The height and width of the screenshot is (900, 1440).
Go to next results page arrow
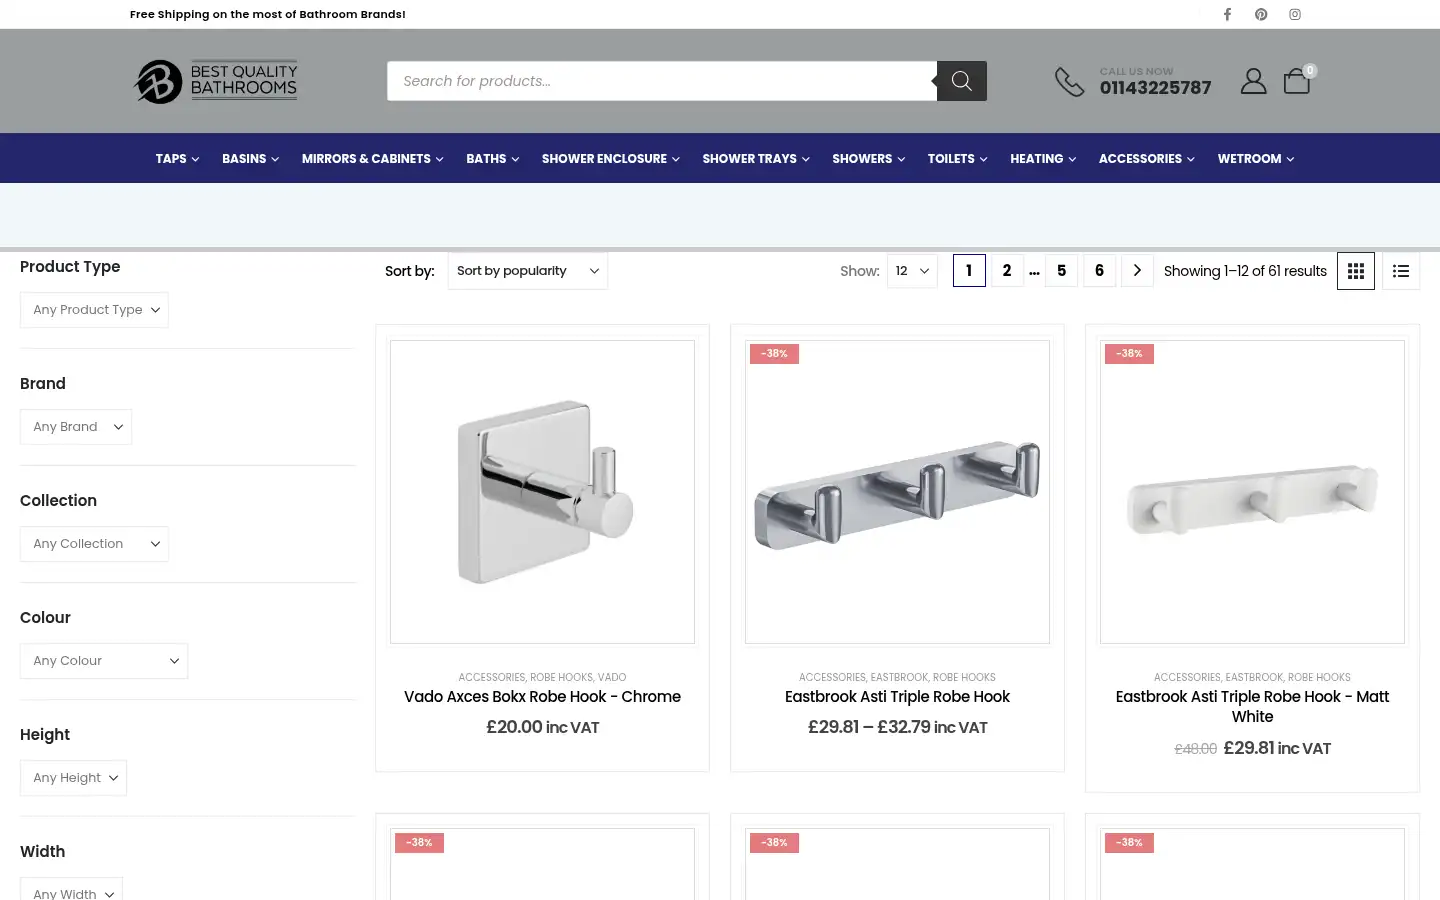click(x=1137, y=271)
